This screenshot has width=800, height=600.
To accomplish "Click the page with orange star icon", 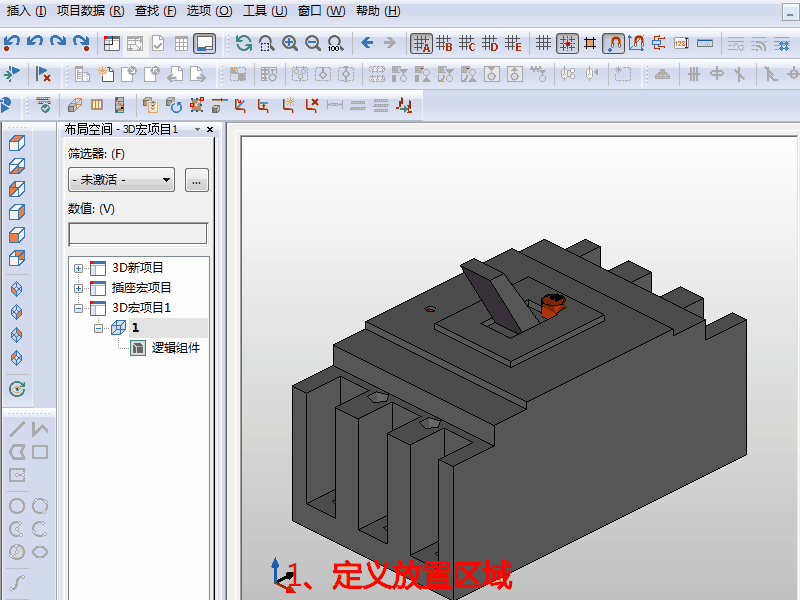I will [x=106, y=74].
